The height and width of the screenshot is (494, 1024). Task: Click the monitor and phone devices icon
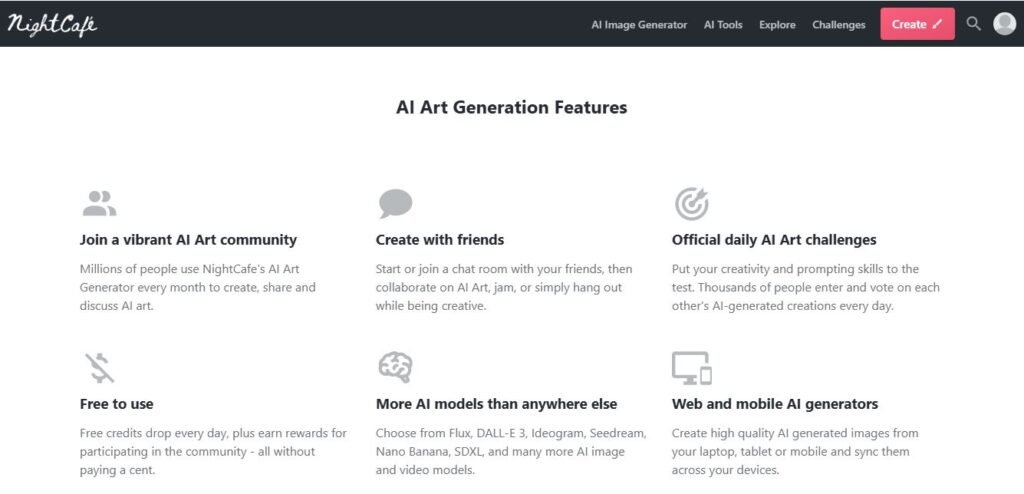click(x=691, y=368)
